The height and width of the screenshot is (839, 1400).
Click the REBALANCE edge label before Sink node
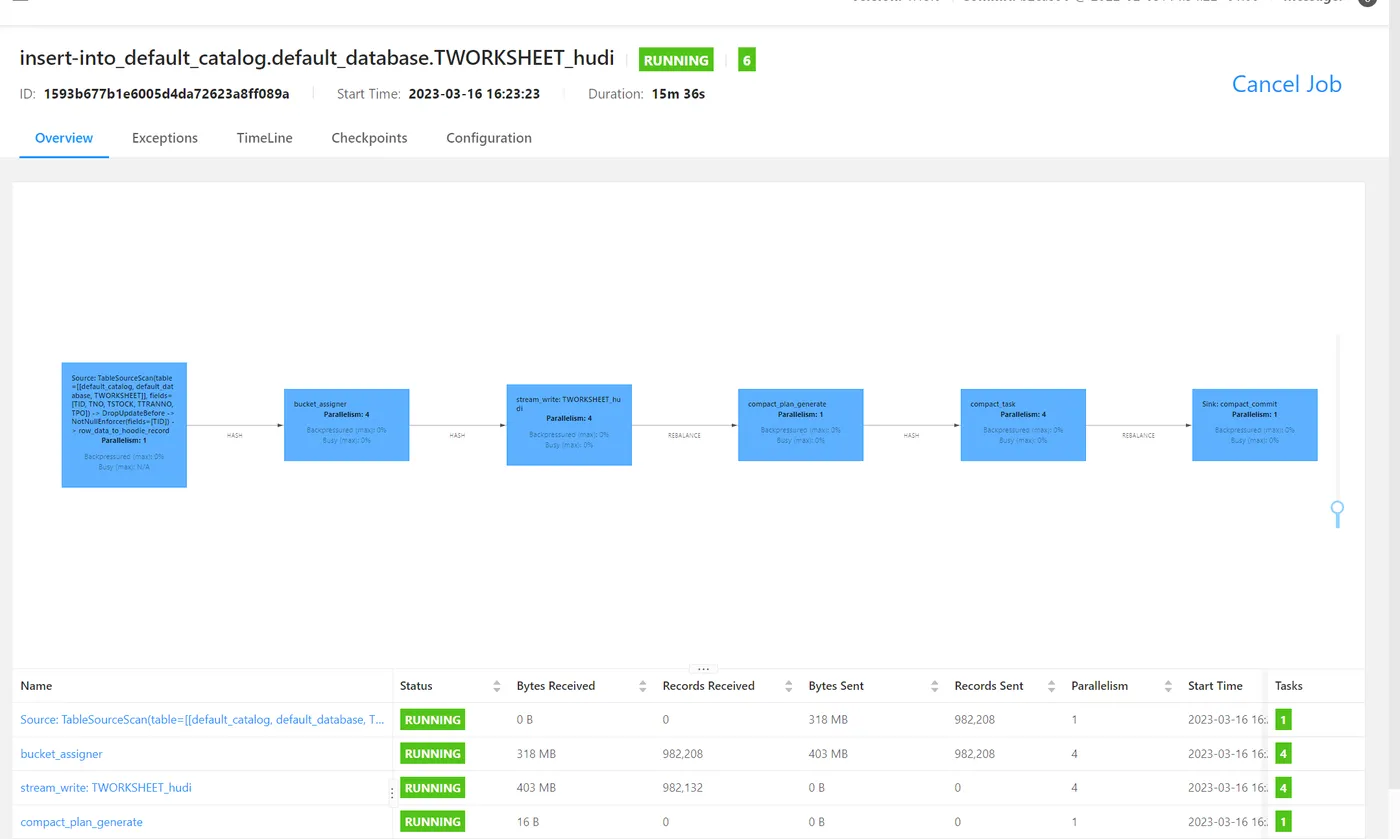1139,436
